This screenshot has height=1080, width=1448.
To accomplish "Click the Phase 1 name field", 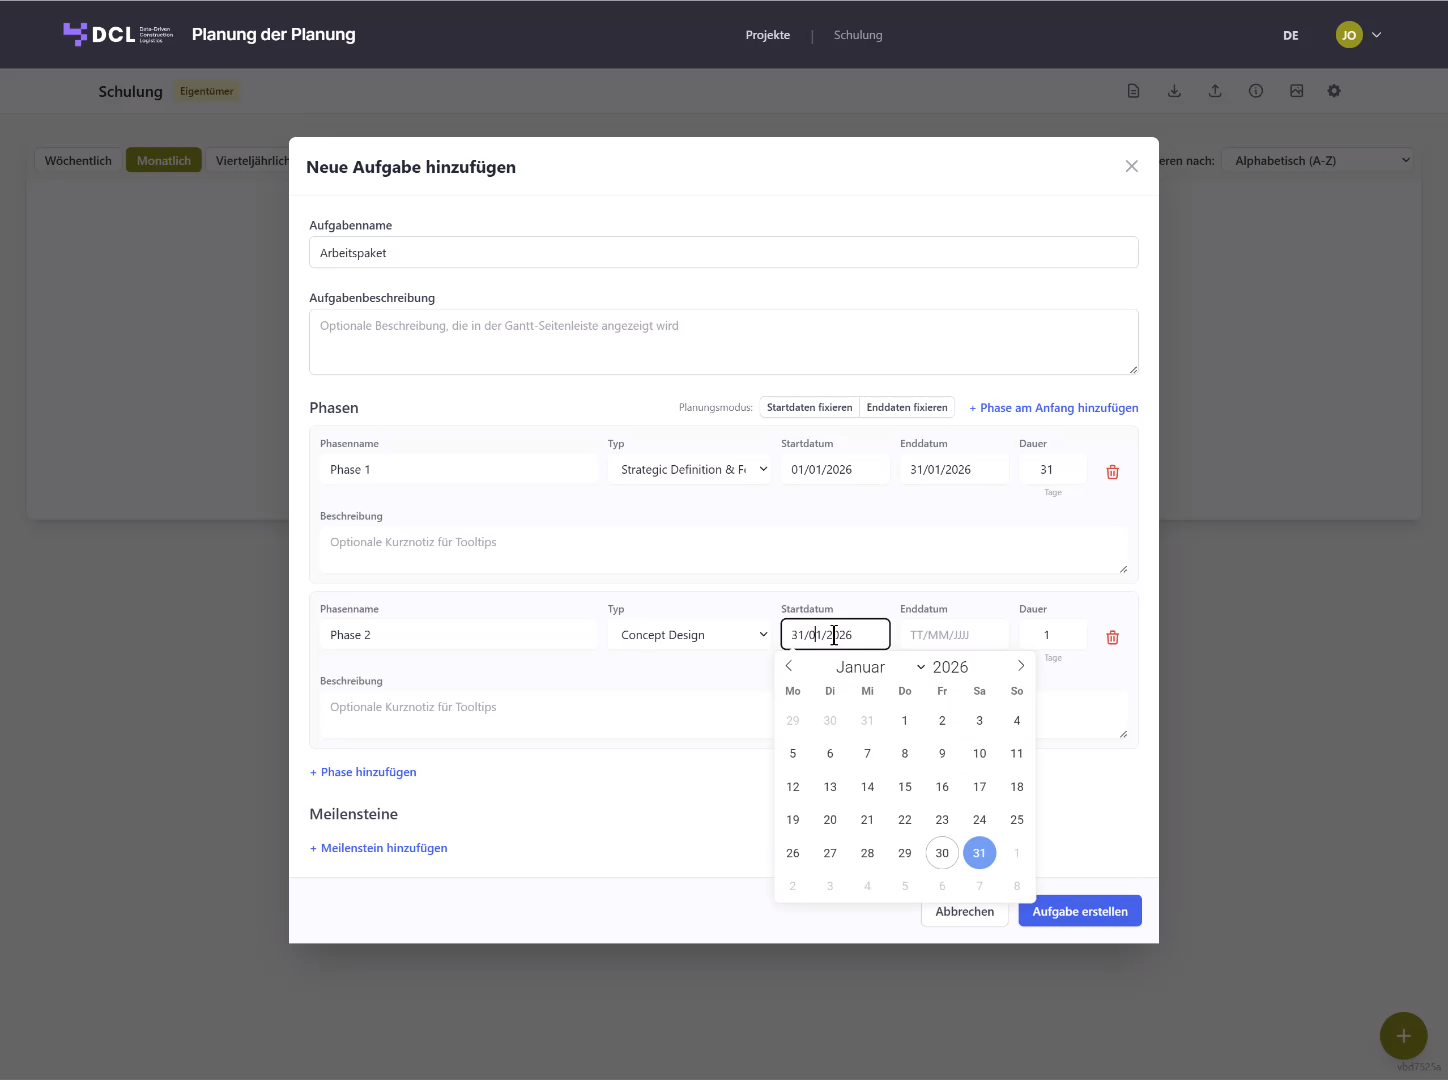I will 458,469.
